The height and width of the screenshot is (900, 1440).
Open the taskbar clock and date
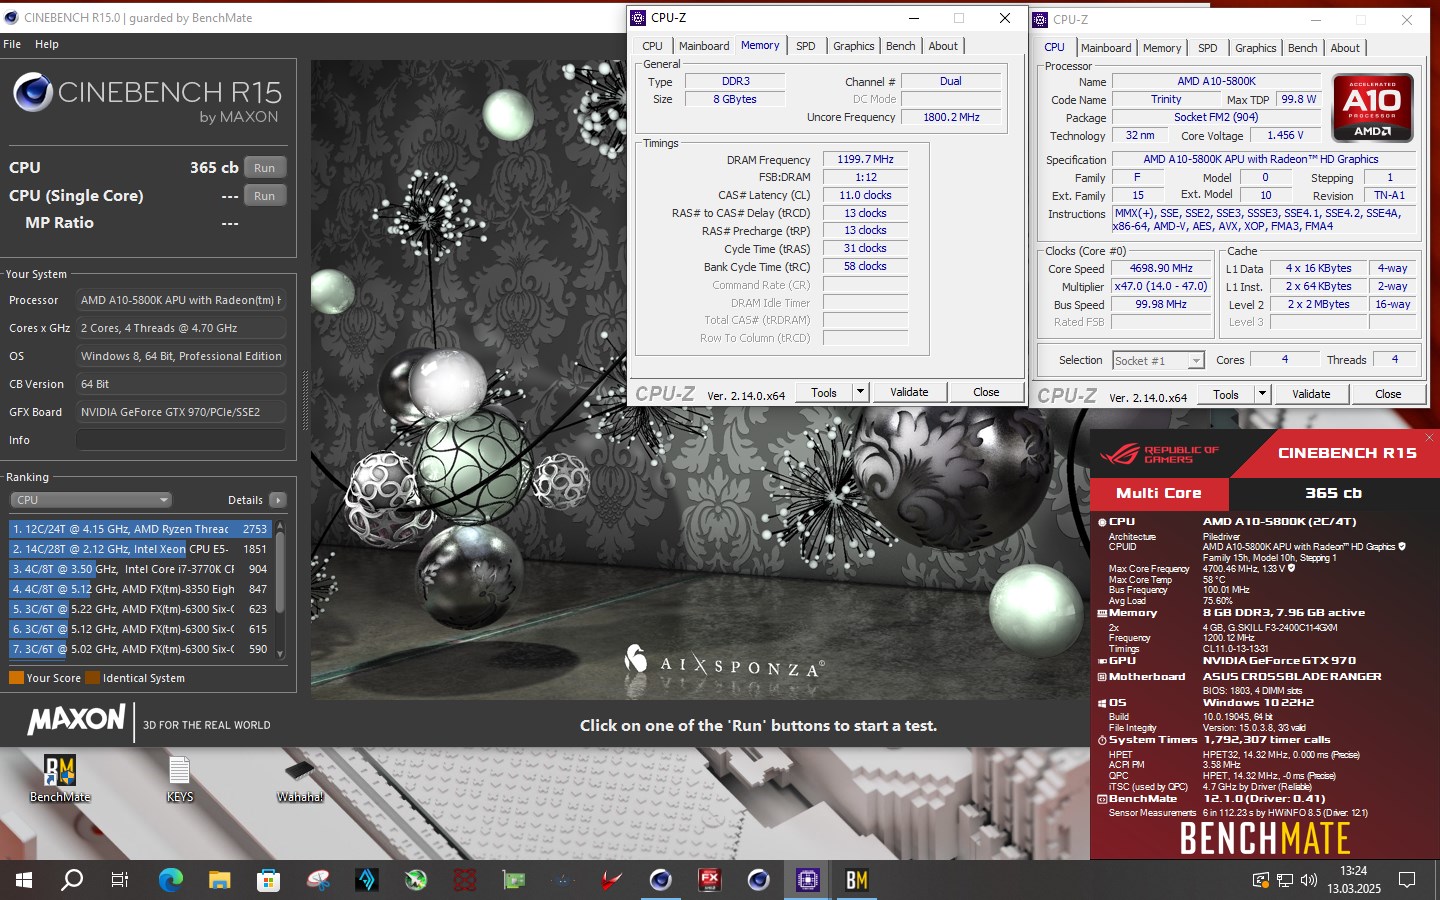click(1354, 880)
